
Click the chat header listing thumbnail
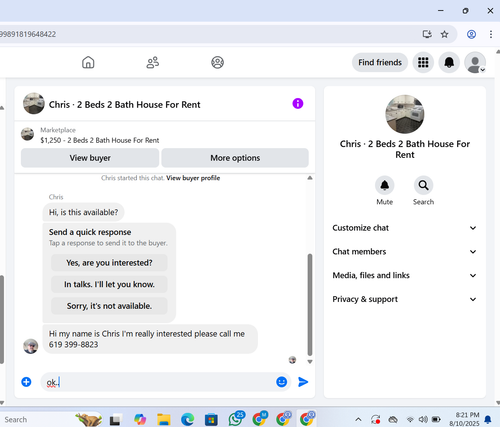point(34,104)
